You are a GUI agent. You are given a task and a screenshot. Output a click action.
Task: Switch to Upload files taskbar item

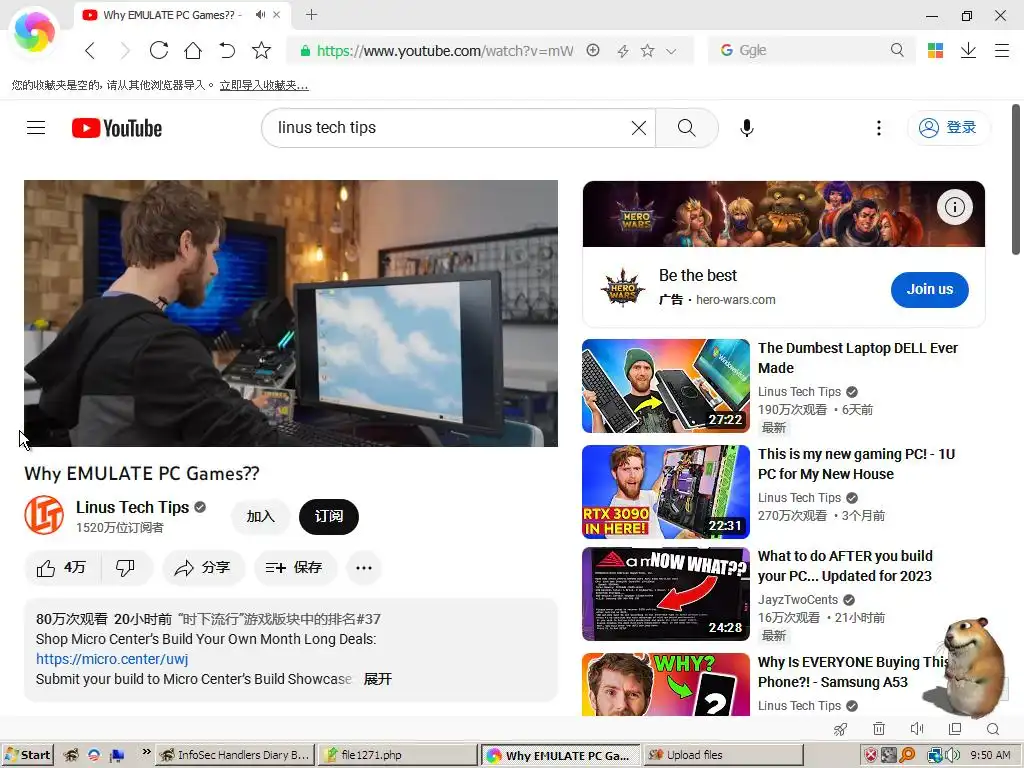(x=723, y=755)
